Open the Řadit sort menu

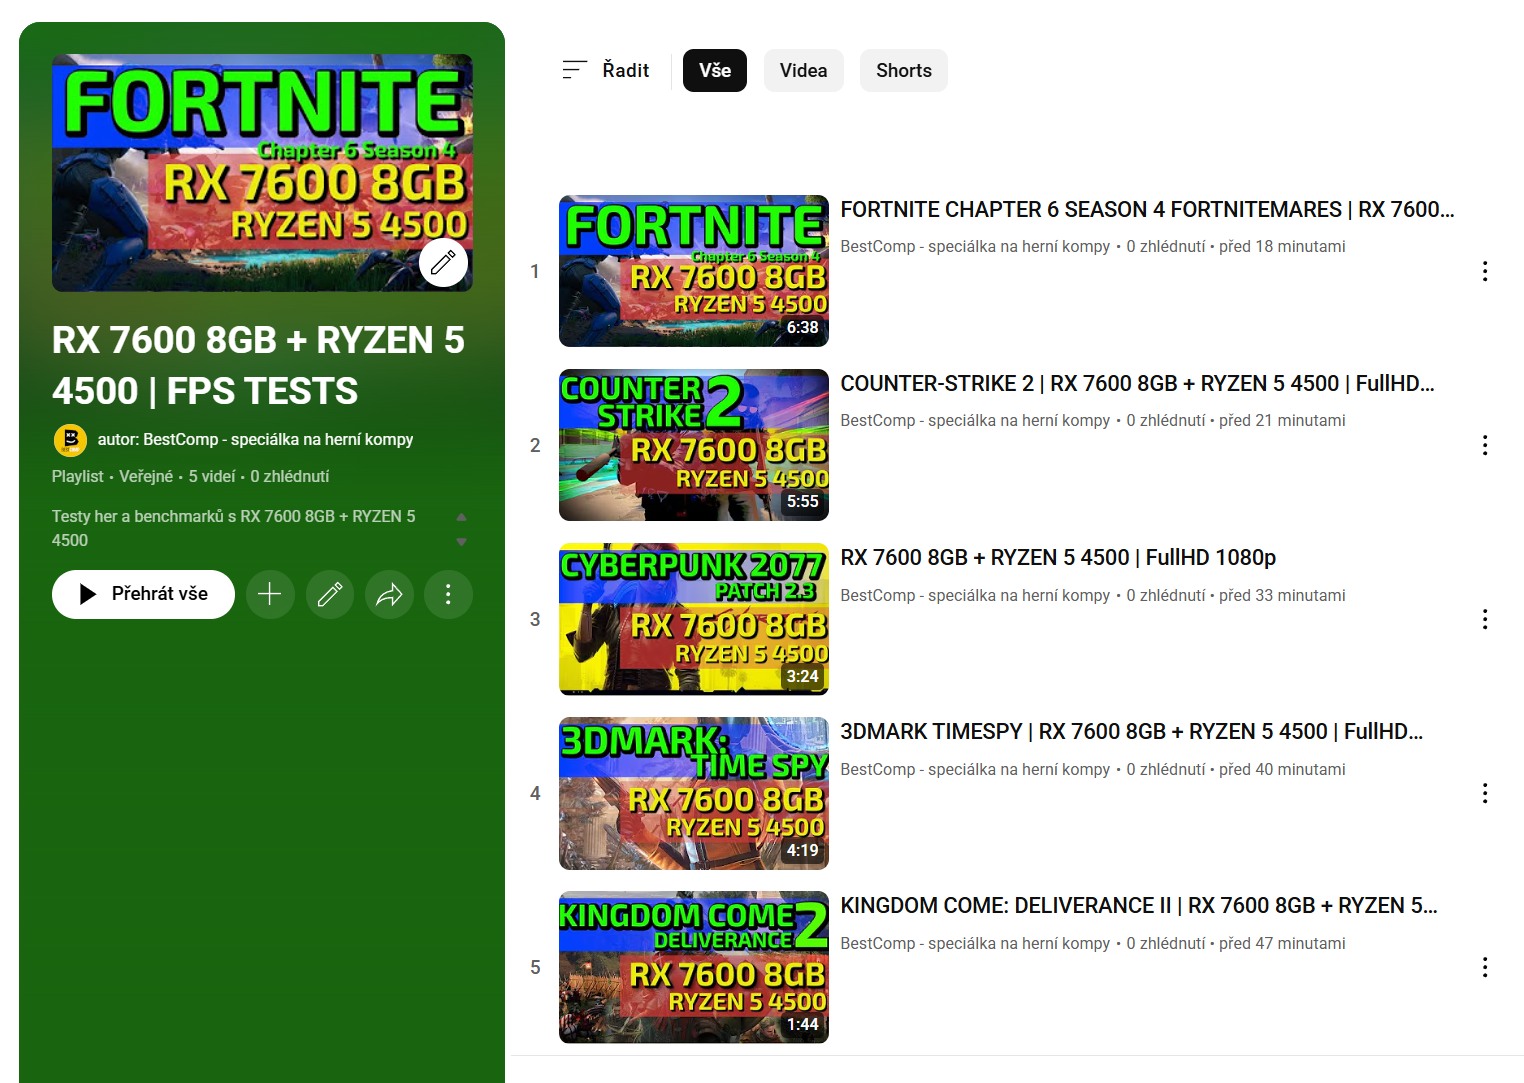(x=606, y=70)
